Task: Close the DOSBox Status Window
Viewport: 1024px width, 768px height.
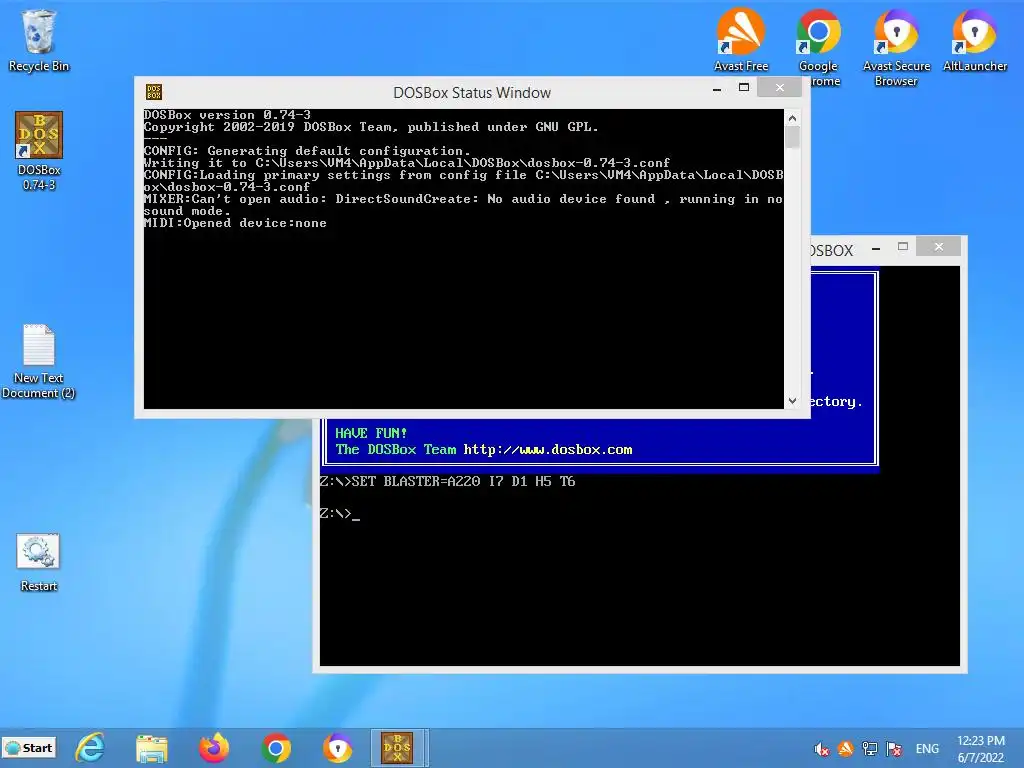Action: [x=780, y=88]
